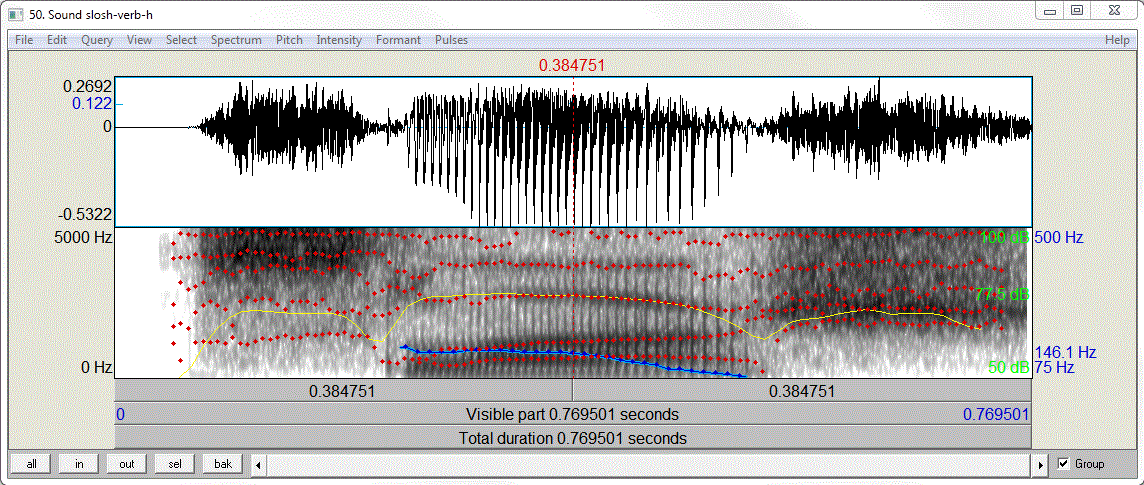1144x485 pixels.
Task: Click the 'all' zoom button
Action: pyautogui.click(x=31, y=464)
